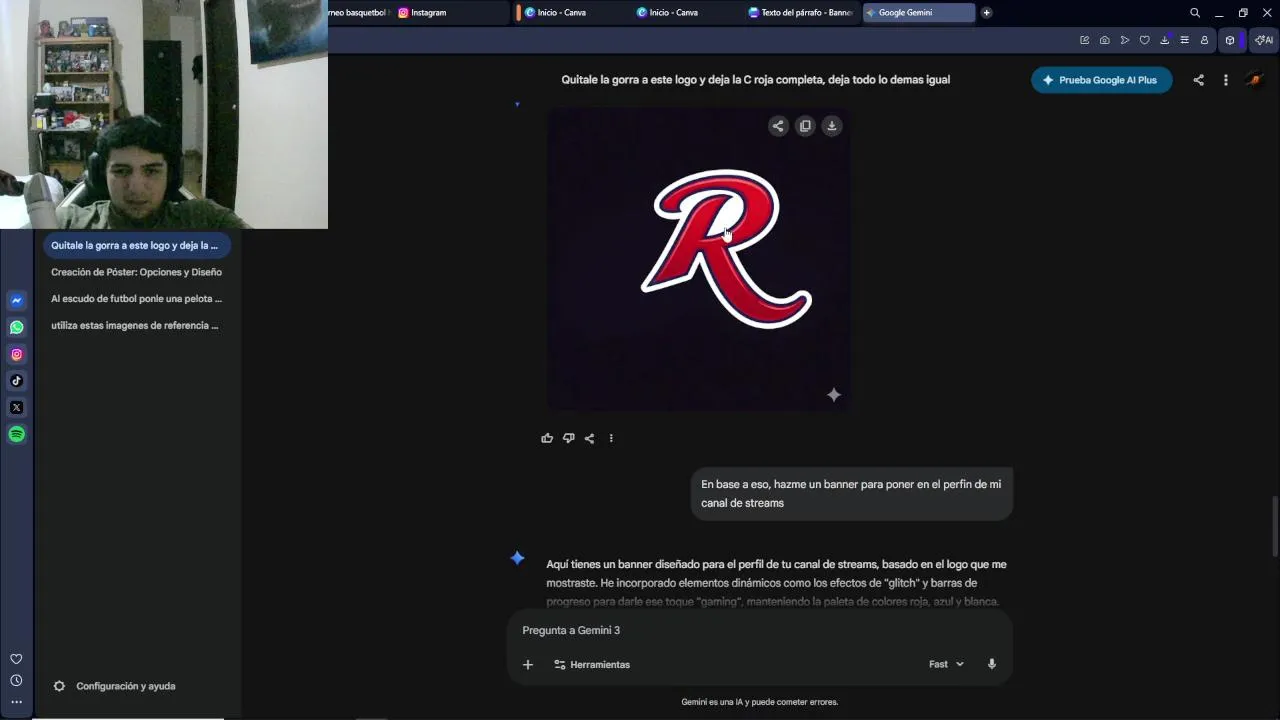Copy the generated R logo image

click(x=805, y=126)
